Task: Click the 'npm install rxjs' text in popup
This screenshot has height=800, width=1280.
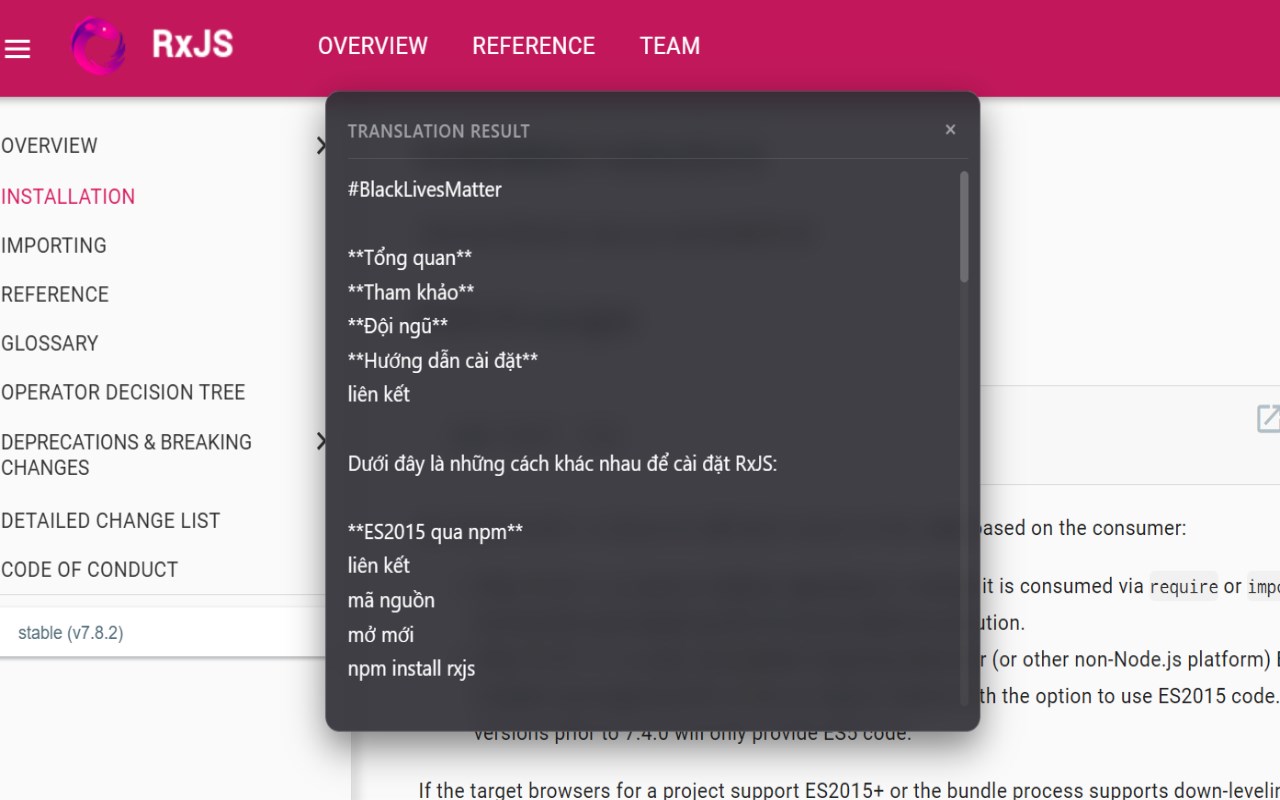Action: [x=411, y=668]
